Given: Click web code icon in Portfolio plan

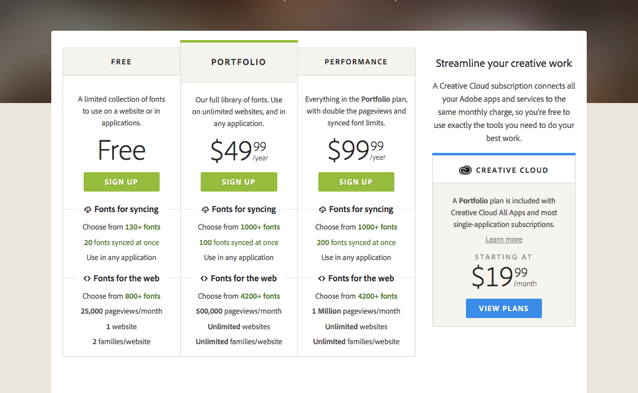Looking at the screenshot, I should (x=204, y=279).
